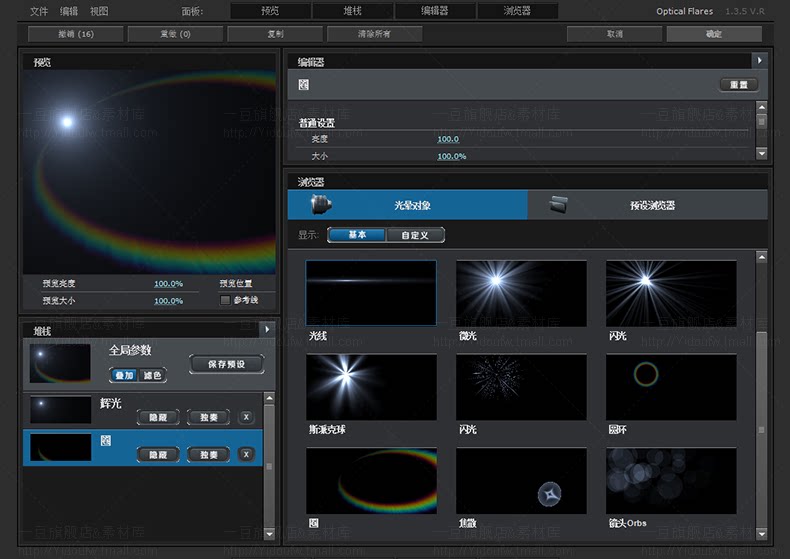
Task: Click editor scroll down arrow
Action: (762, 153)
